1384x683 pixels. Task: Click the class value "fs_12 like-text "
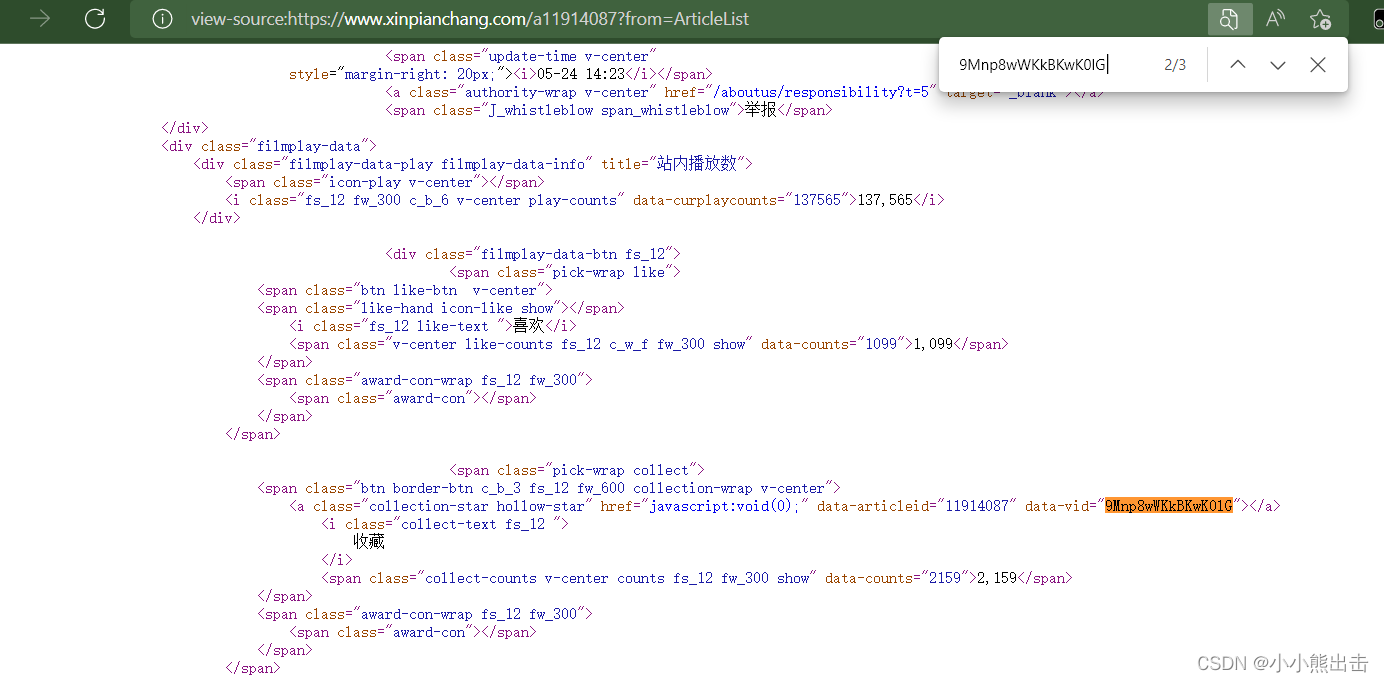tap(433, 326)
